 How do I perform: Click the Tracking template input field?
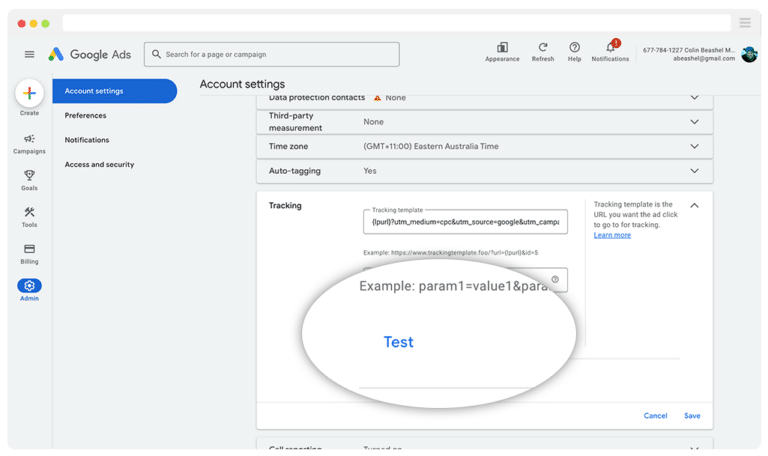(465, 221)
